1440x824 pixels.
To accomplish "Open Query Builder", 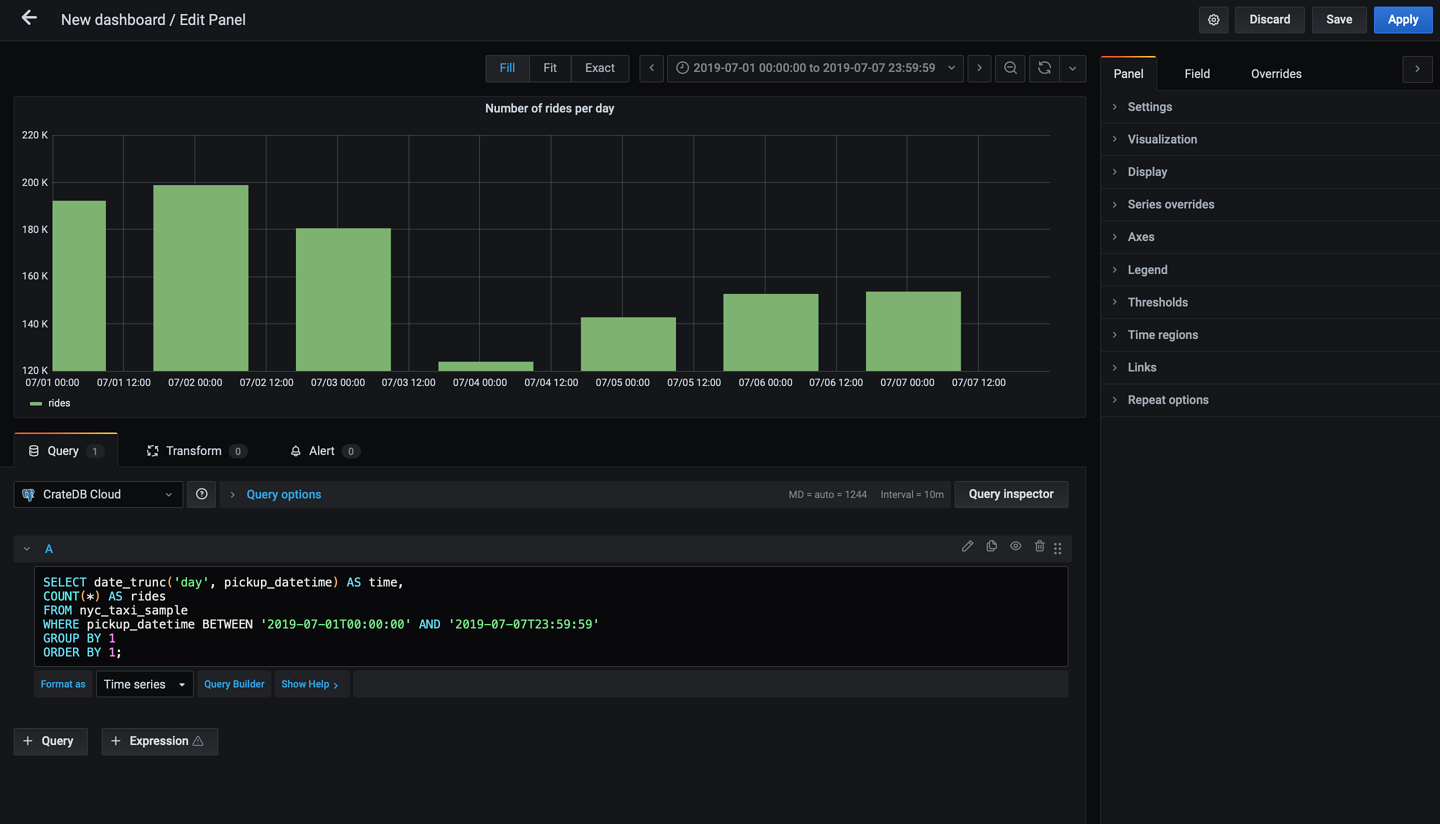I will [x=234, y=684].
